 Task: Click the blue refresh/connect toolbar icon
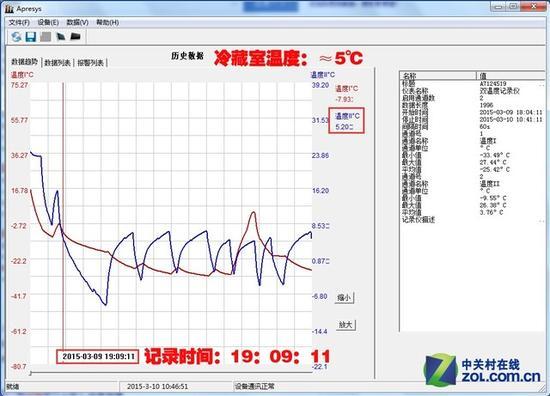tap(16, 36)
